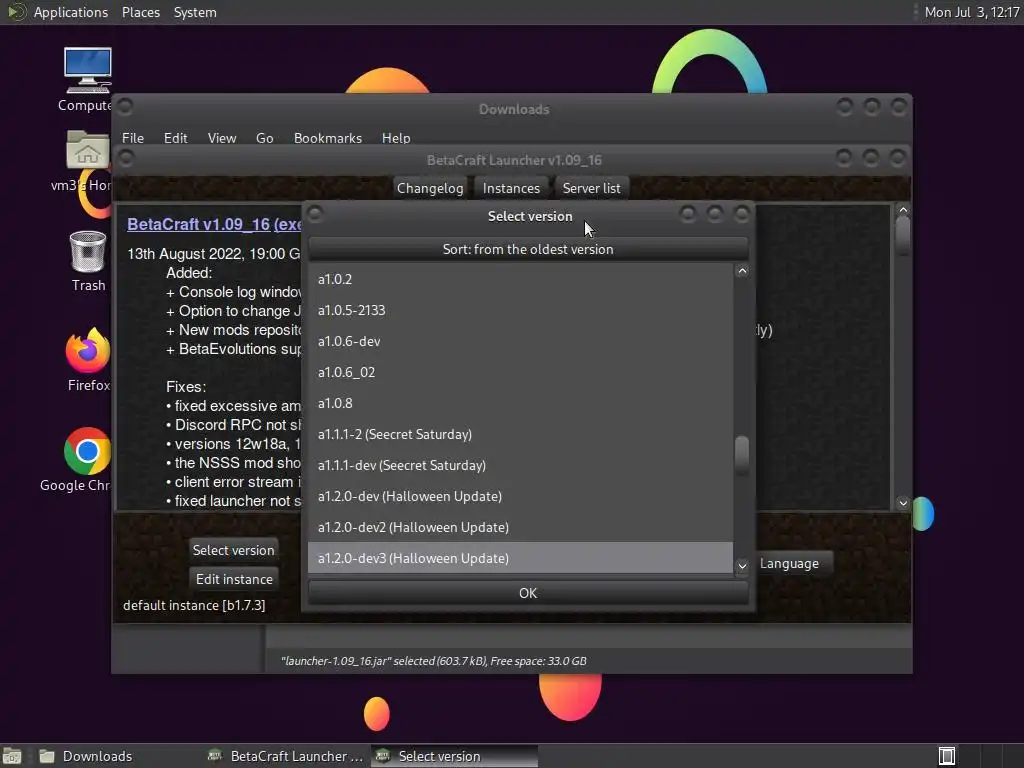Click the Select version dialog window-menu button
Viewport: 1024px width, 768px height.
(315, 214)
